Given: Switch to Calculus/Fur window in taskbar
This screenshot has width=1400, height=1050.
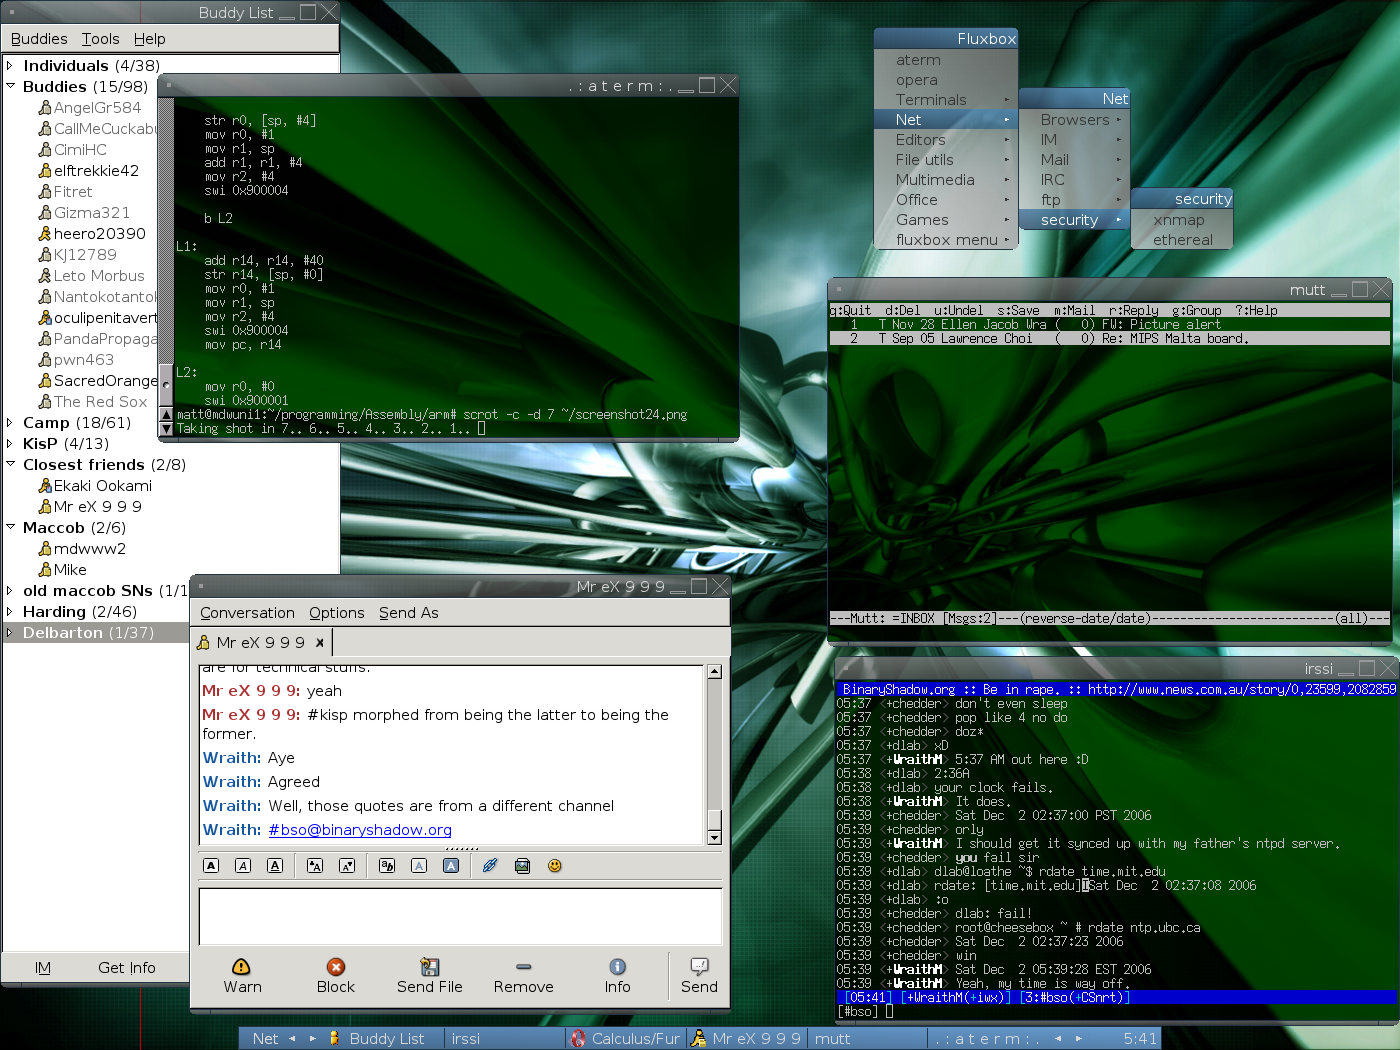Looking at the screenshot, I should 627,1039.
